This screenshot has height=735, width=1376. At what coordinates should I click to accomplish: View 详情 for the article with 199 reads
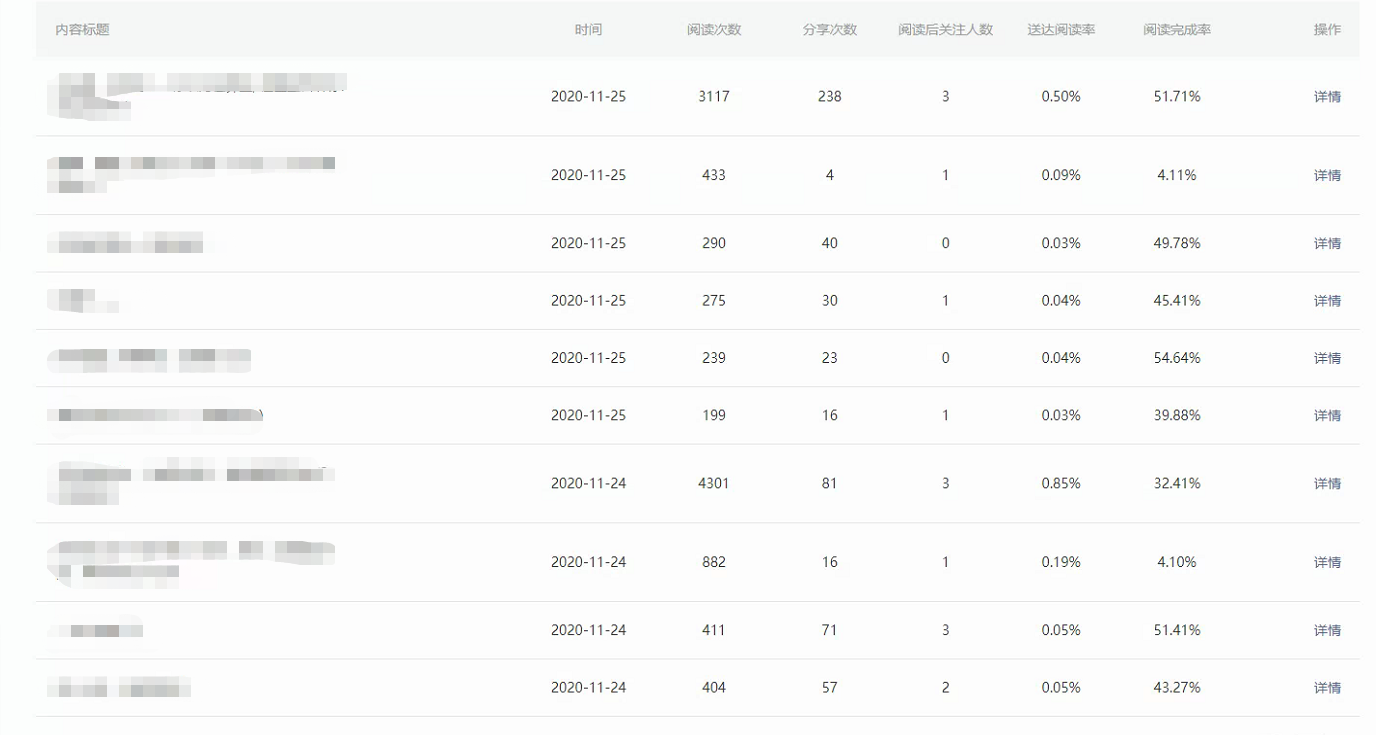point(1326,415)
